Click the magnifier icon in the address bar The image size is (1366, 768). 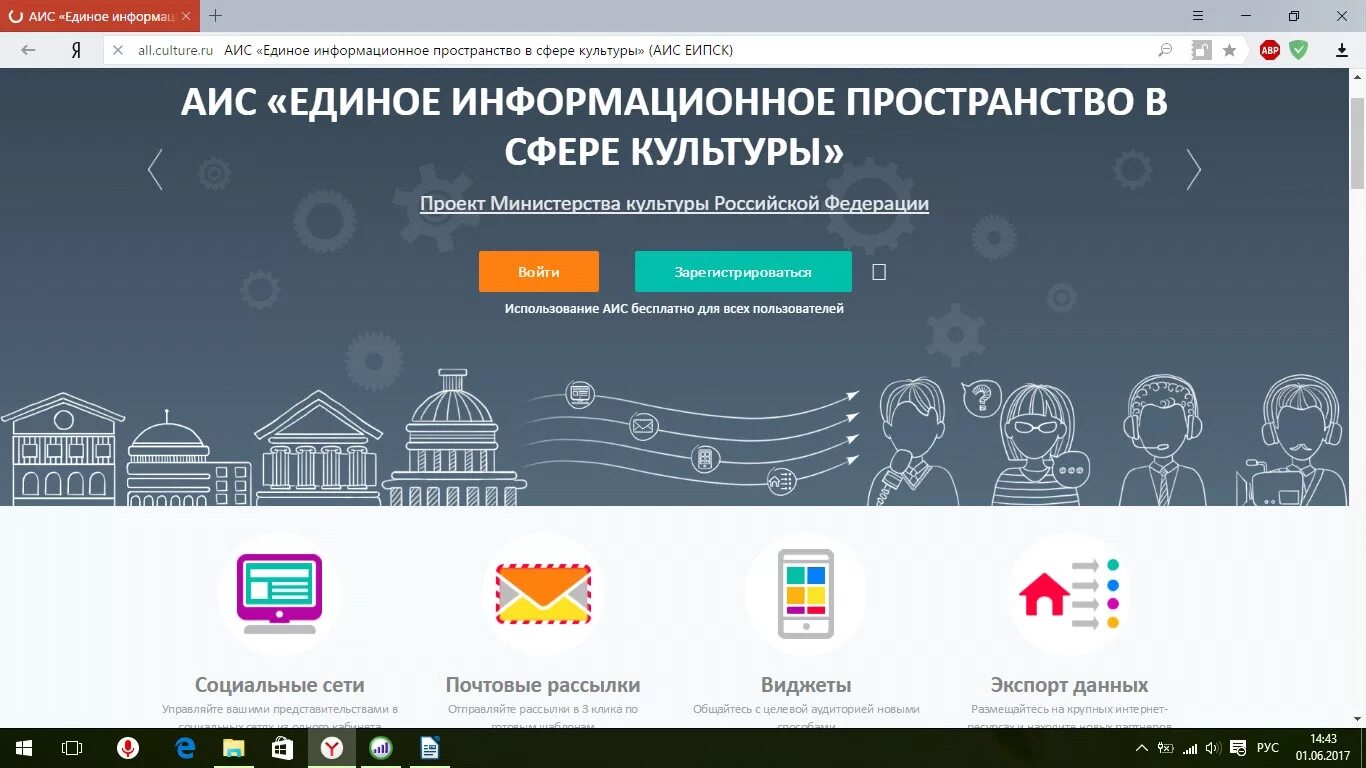(1165, 50)
